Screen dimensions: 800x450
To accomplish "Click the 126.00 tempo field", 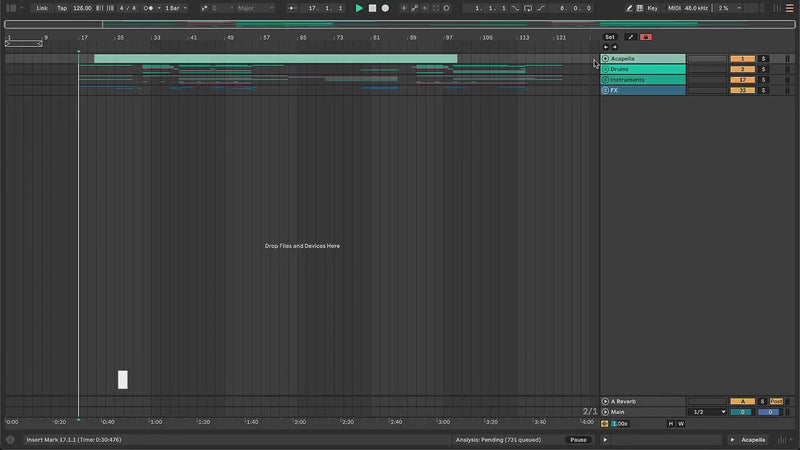I will coord(82,8).
